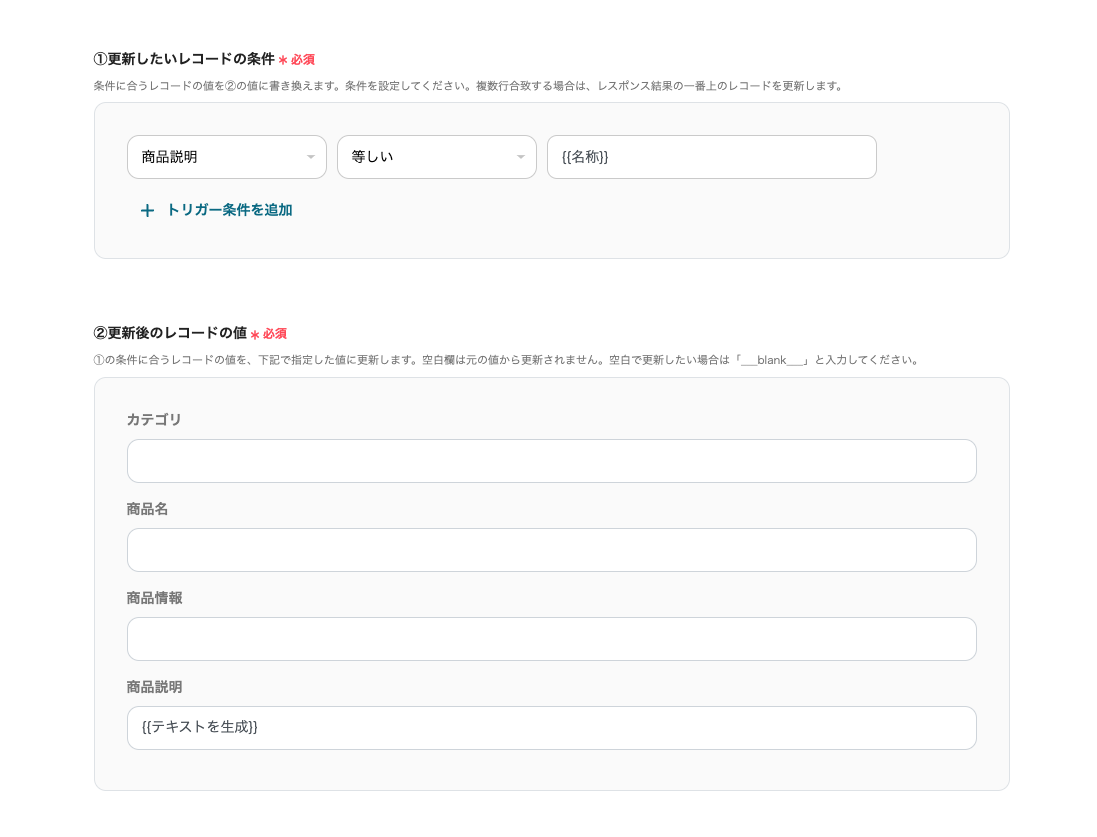
Task: Click the help text mentioning ___blank___
Action: click(x=506, y=360)
